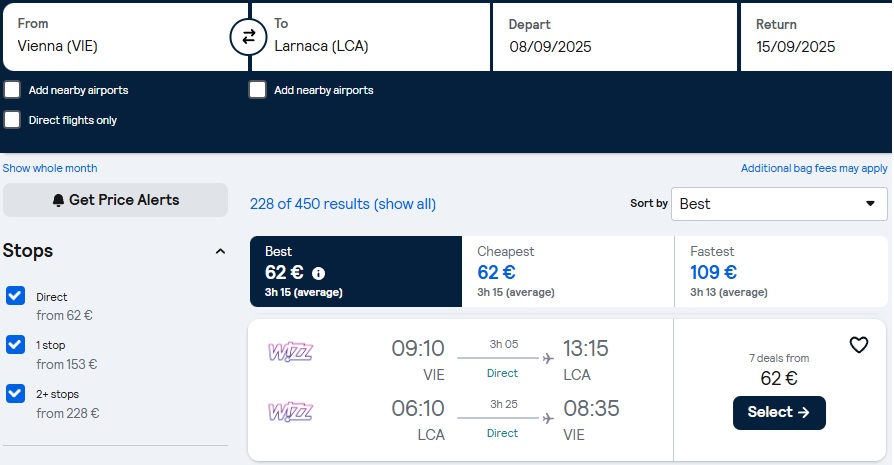Open the Sort by Best dropdown
This screenshot has height=465, width=894.
(779, 203)
